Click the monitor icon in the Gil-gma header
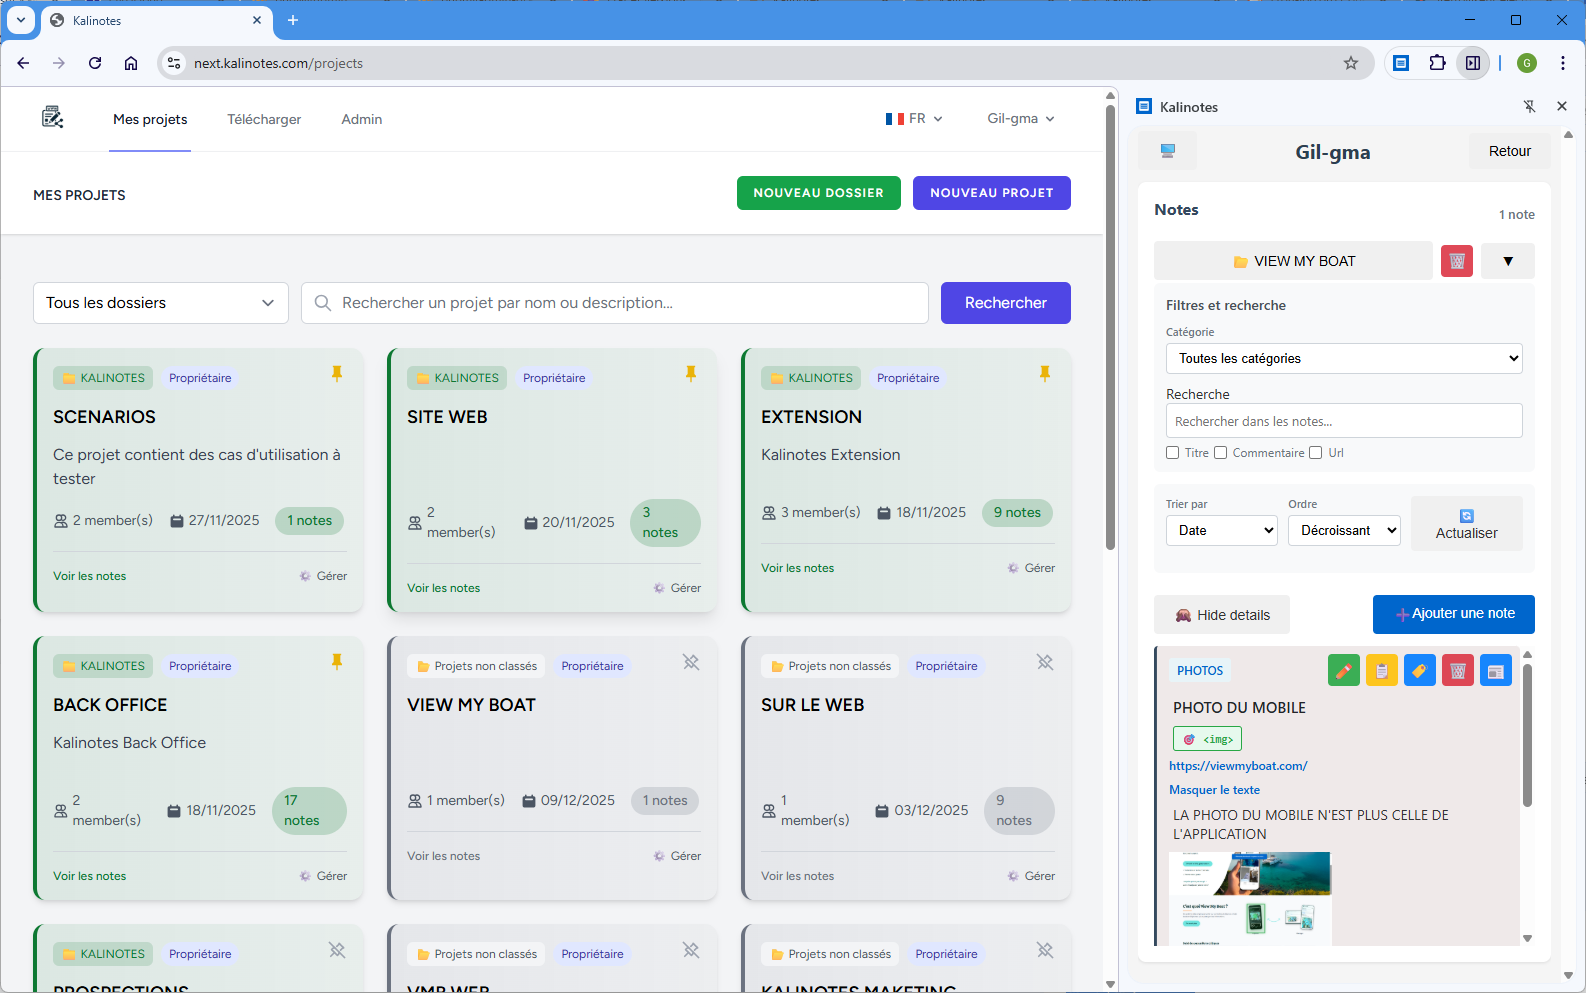1586x993 pixels. click(1167, 151)
